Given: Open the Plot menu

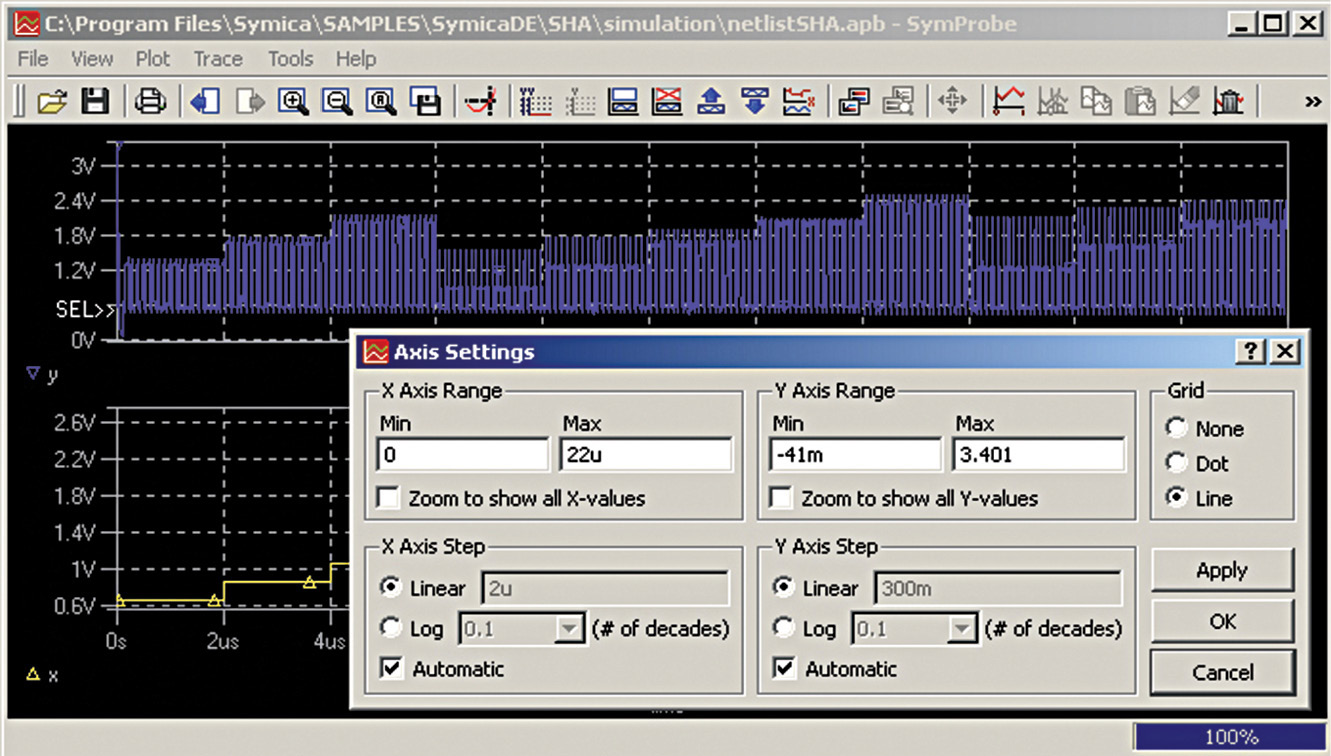Looking at the screenshot, I should pyautogui.click(x=152, y=58).
